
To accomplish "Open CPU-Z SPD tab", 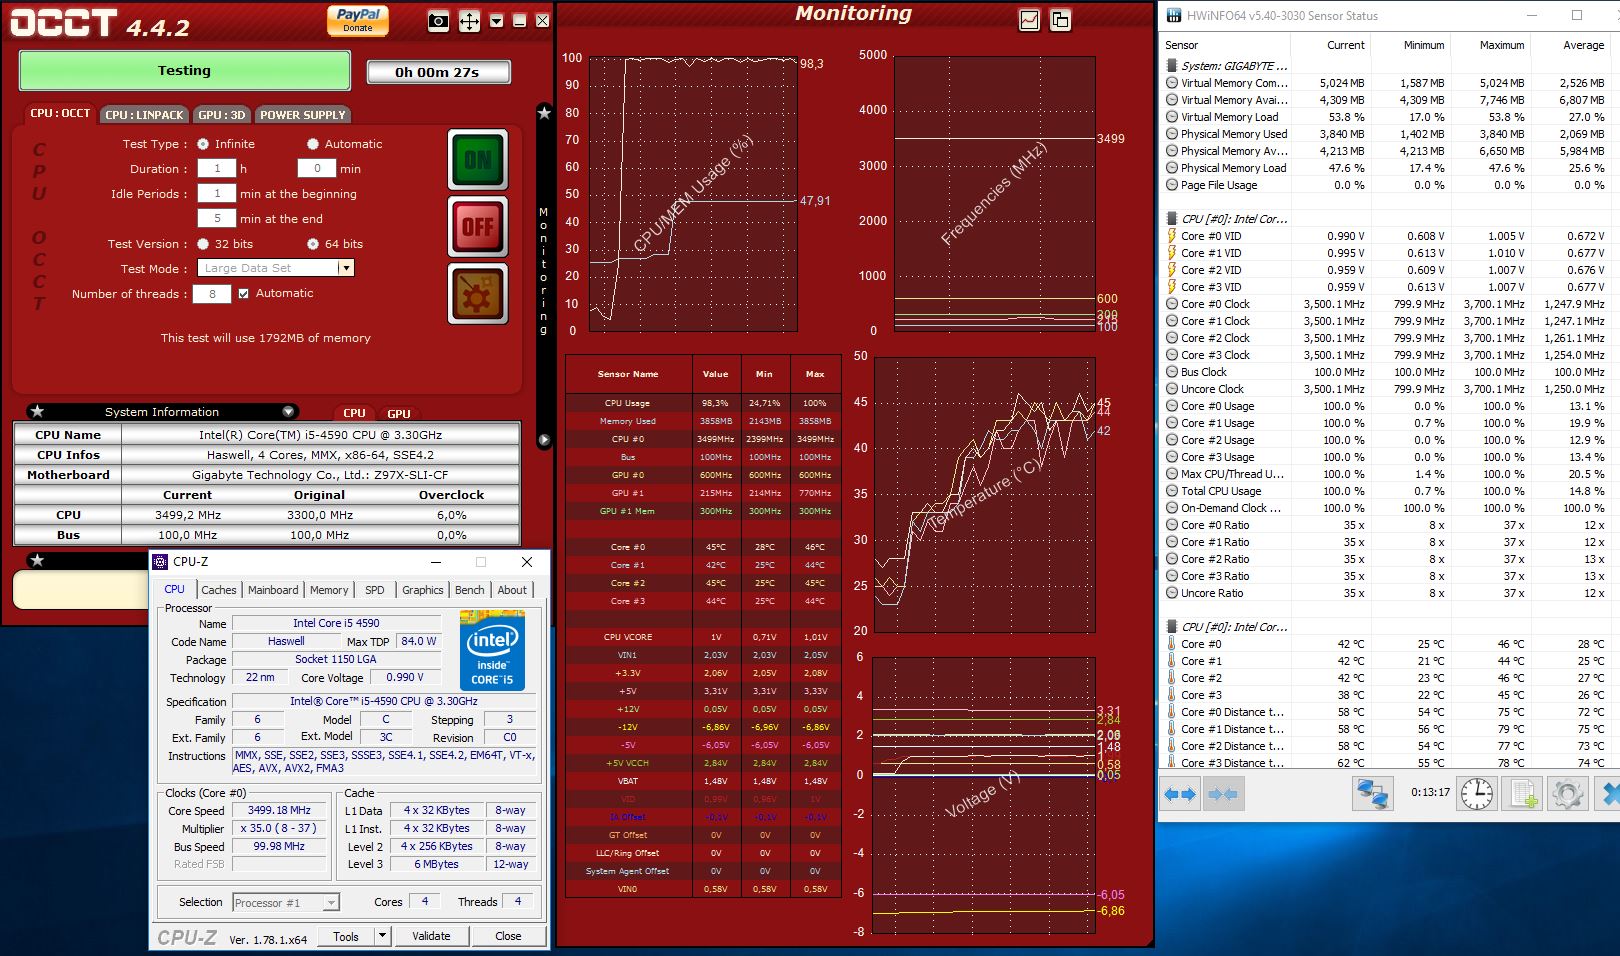I will coord(375,590).
